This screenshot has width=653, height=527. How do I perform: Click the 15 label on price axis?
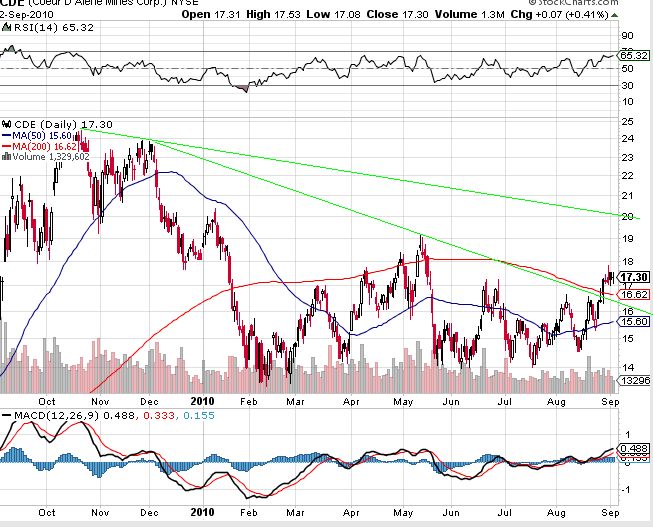(x=627, y=338)
